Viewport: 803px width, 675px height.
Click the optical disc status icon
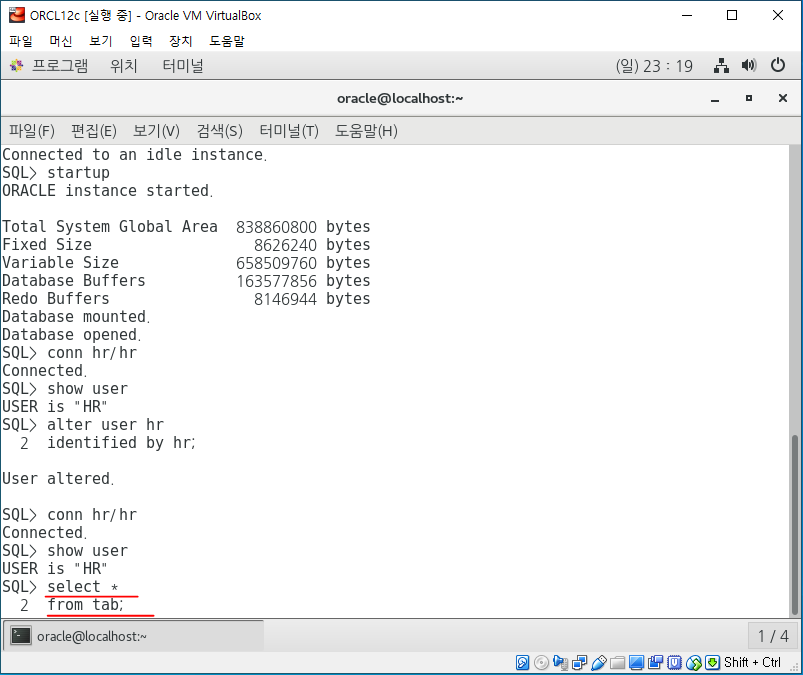coord(541,663)
